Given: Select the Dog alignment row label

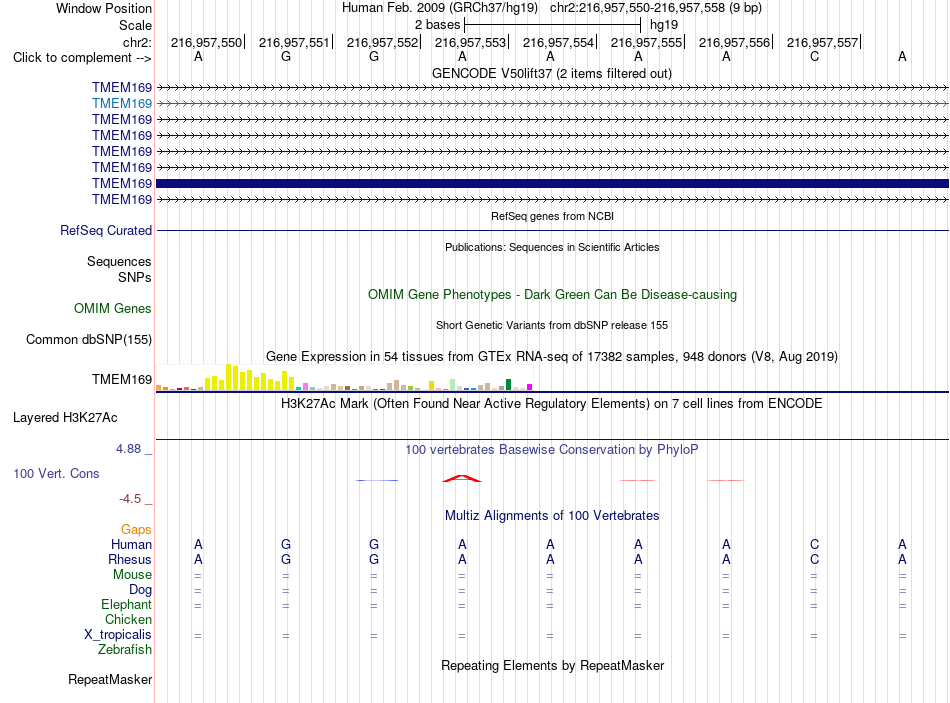Looking at the screenshot, I should point(140,590).
